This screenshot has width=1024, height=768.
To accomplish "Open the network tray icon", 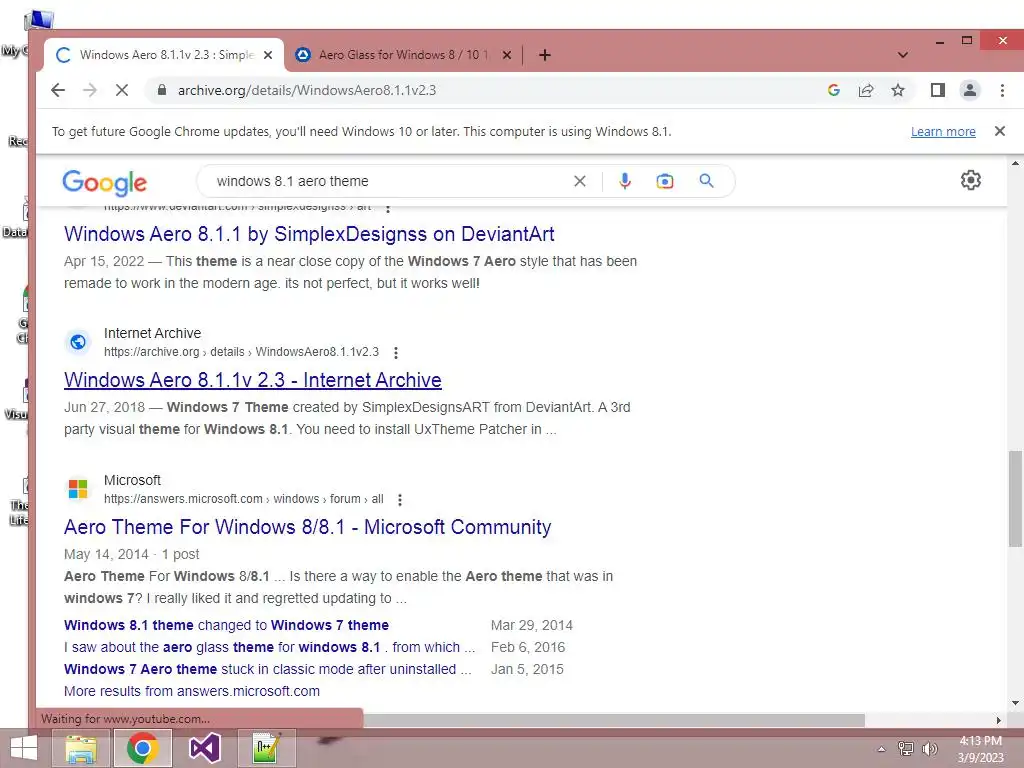I will pyautogui.click(x=905, y=749).
